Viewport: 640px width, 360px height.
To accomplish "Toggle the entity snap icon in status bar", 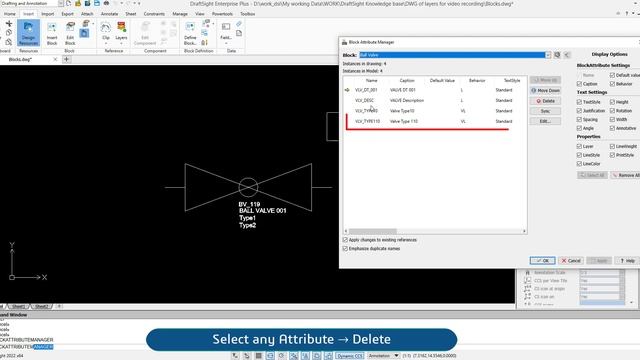I will [293, 356].
